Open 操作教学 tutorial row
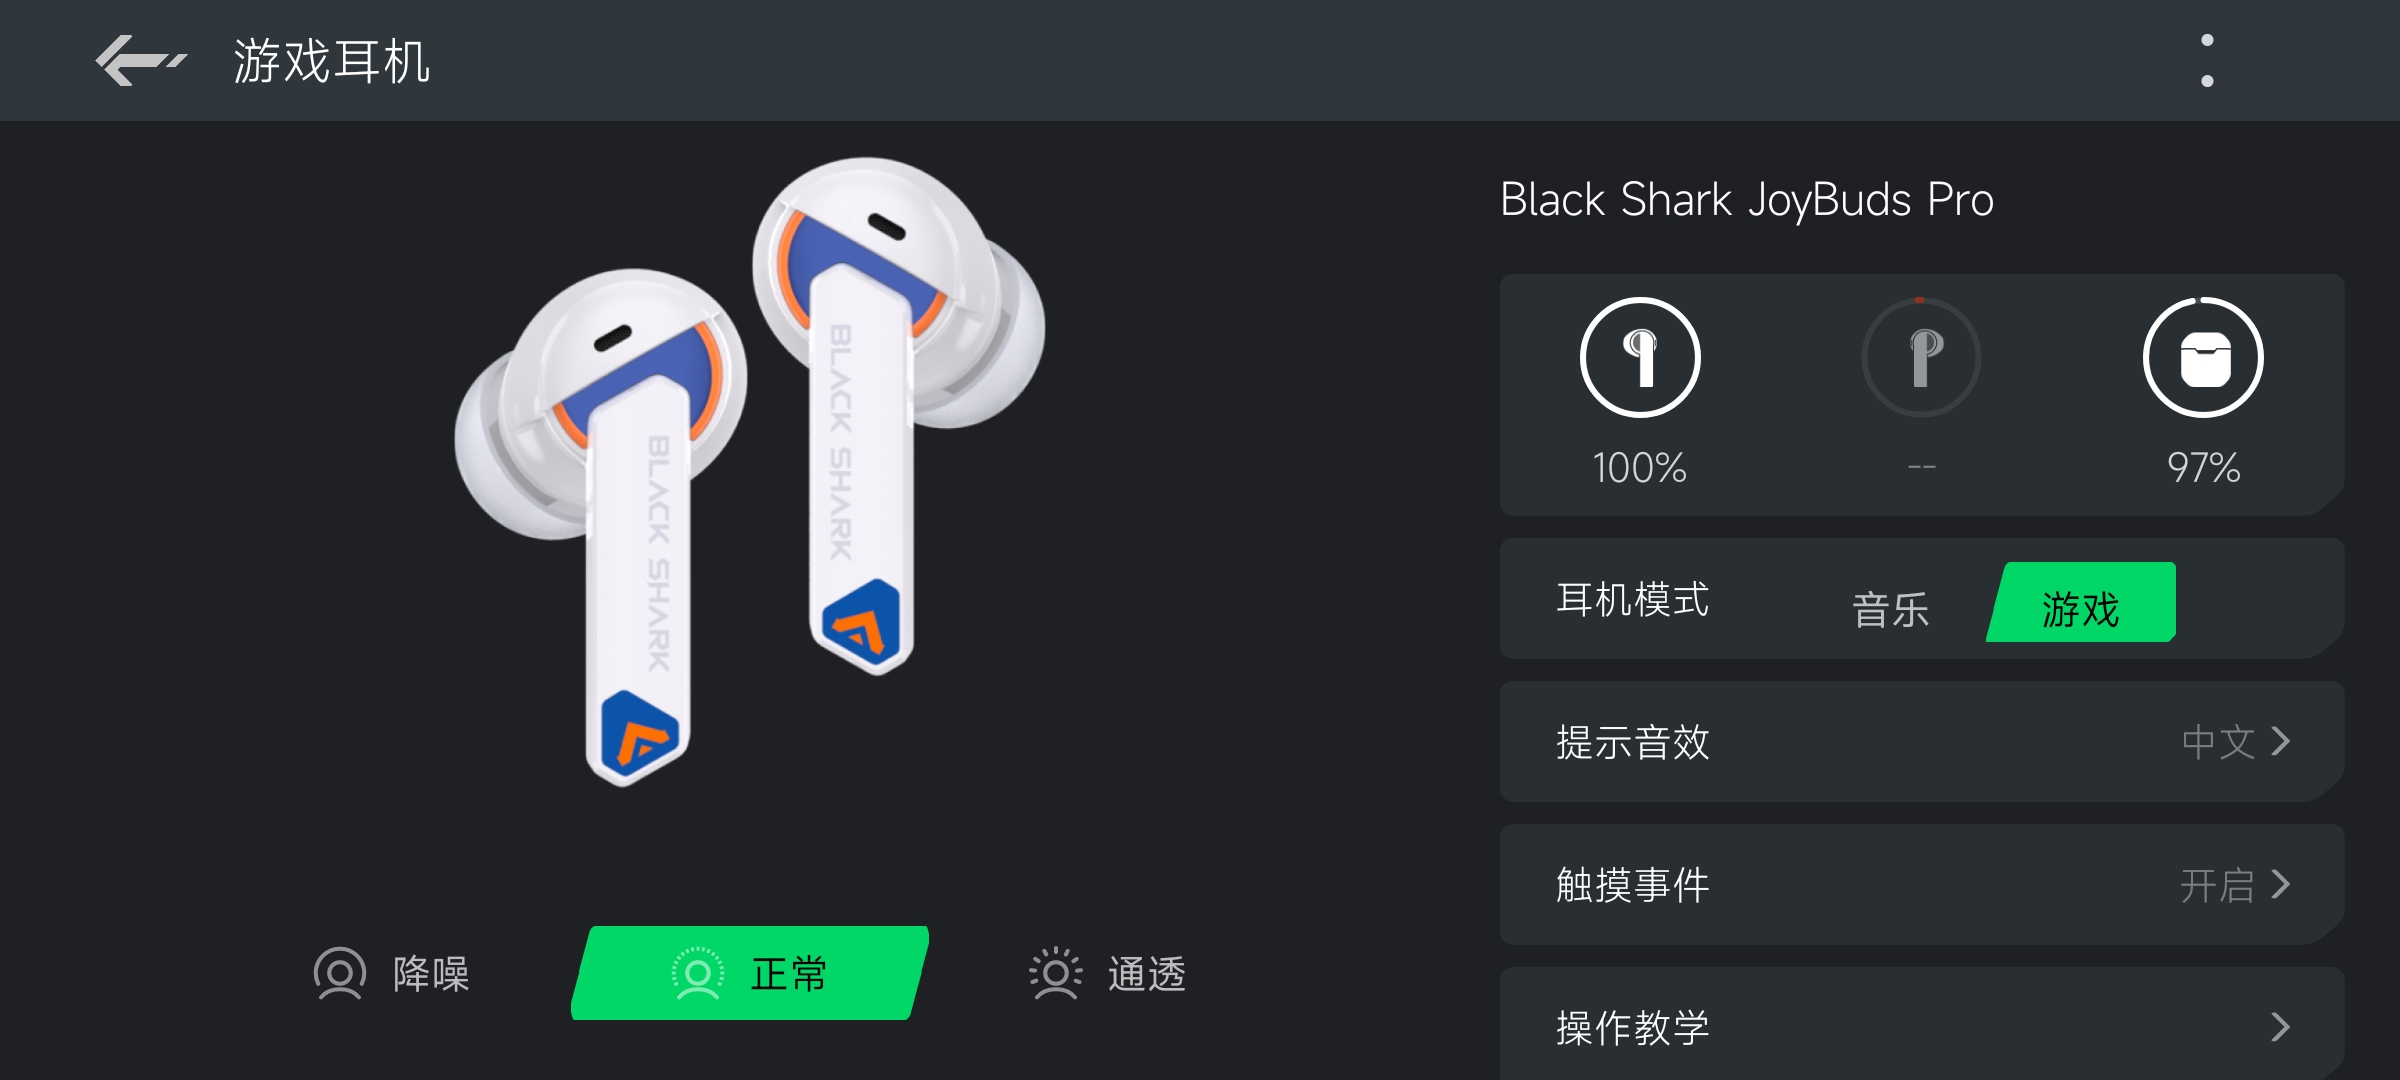Image resolution: width=2400 pixels, height=1080 pixels. point(1921,1024)
